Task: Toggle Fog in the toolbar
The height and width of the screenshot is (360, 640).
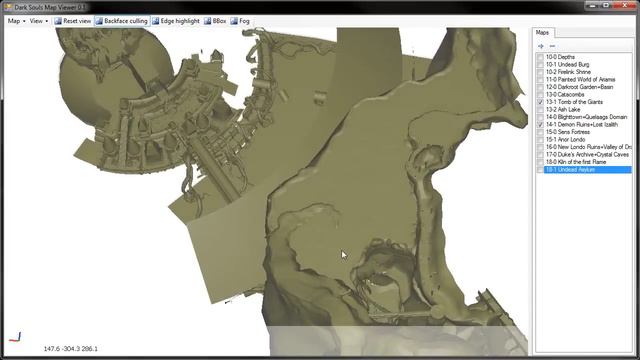Action: click(x=240, y=21)
